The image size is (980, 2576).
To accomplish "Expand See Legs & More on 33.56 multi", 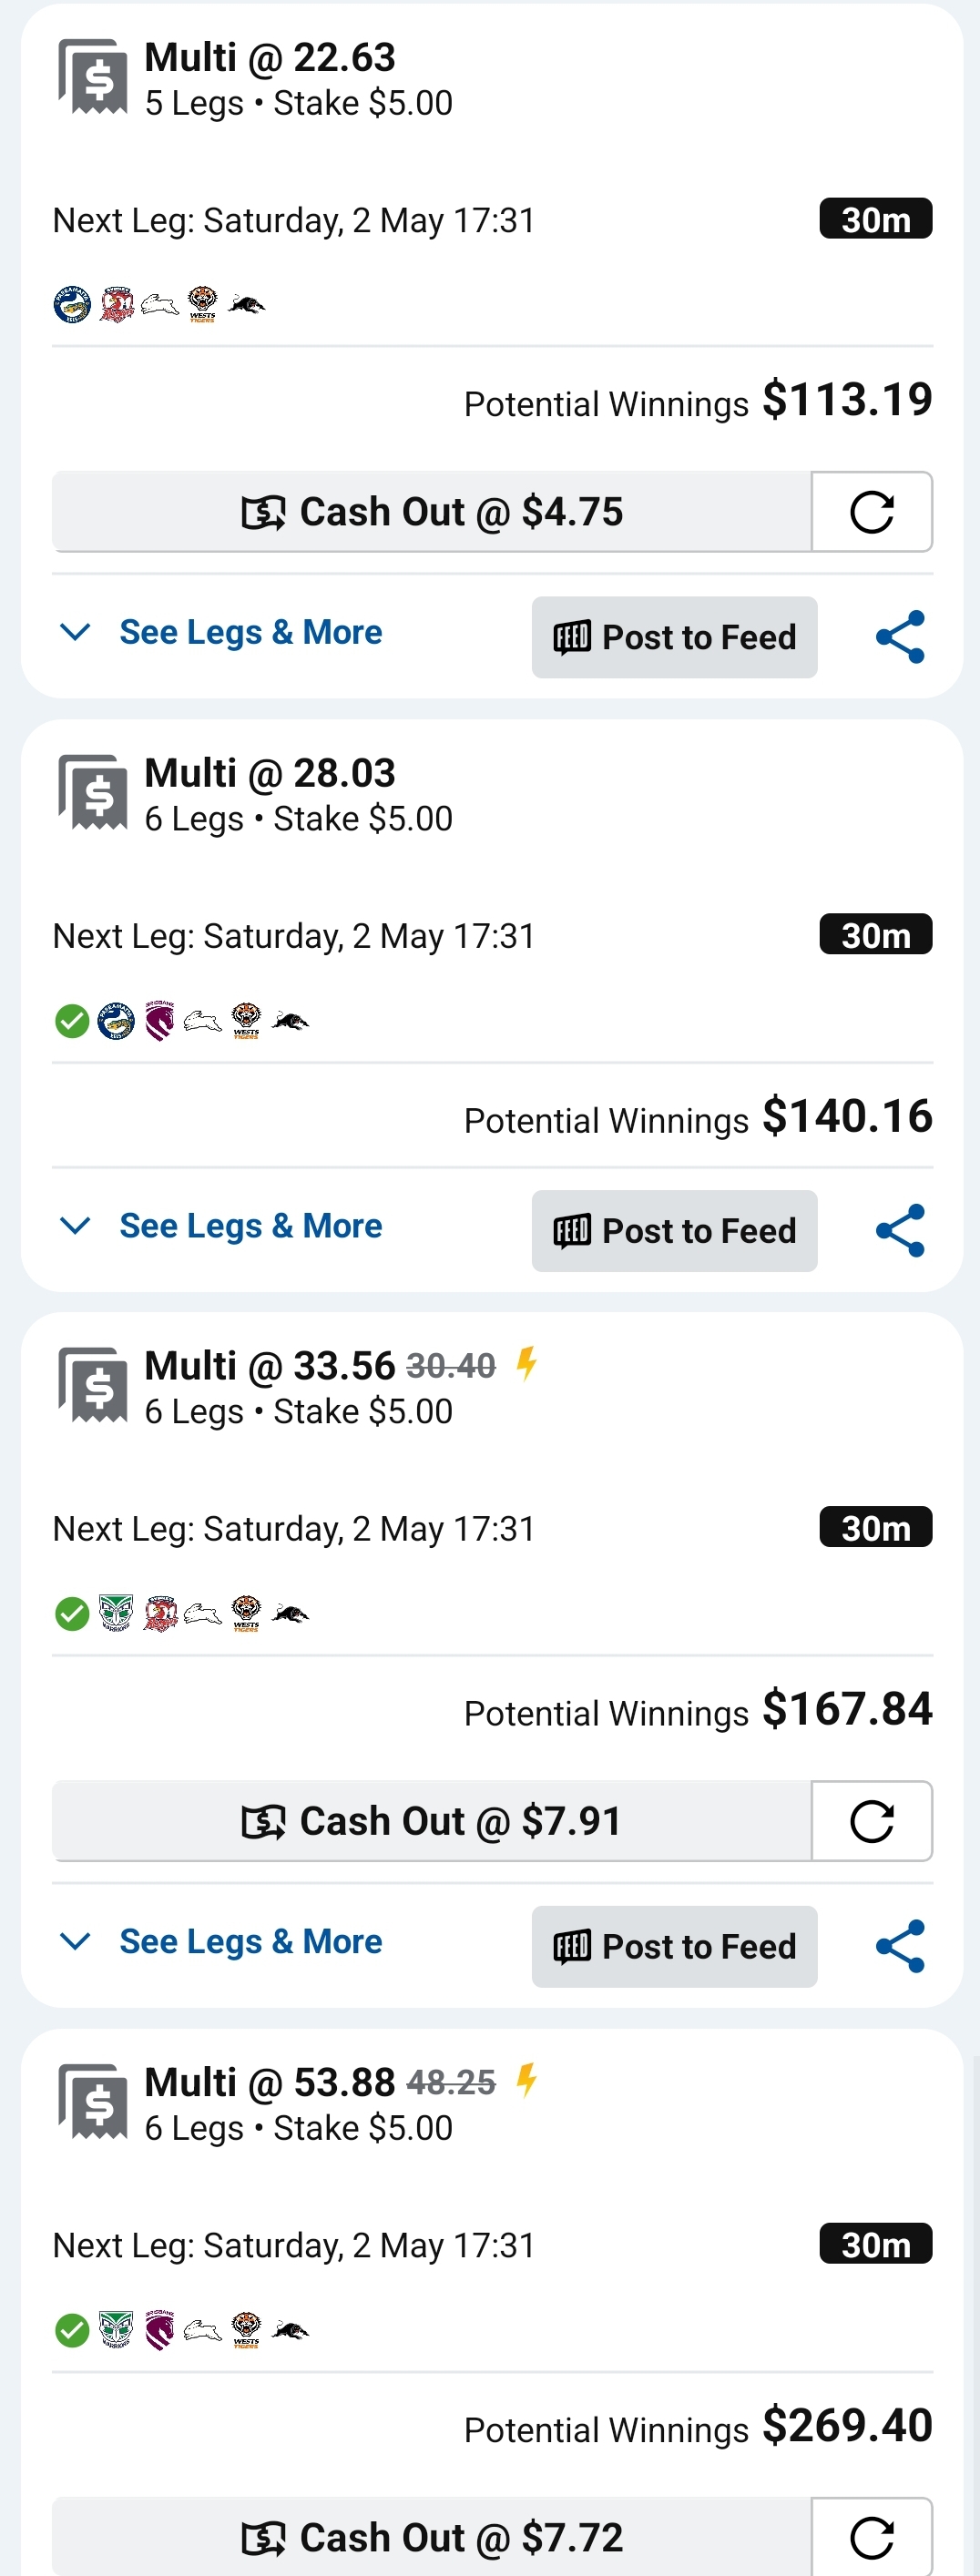I will click(x=221, y=1942).
